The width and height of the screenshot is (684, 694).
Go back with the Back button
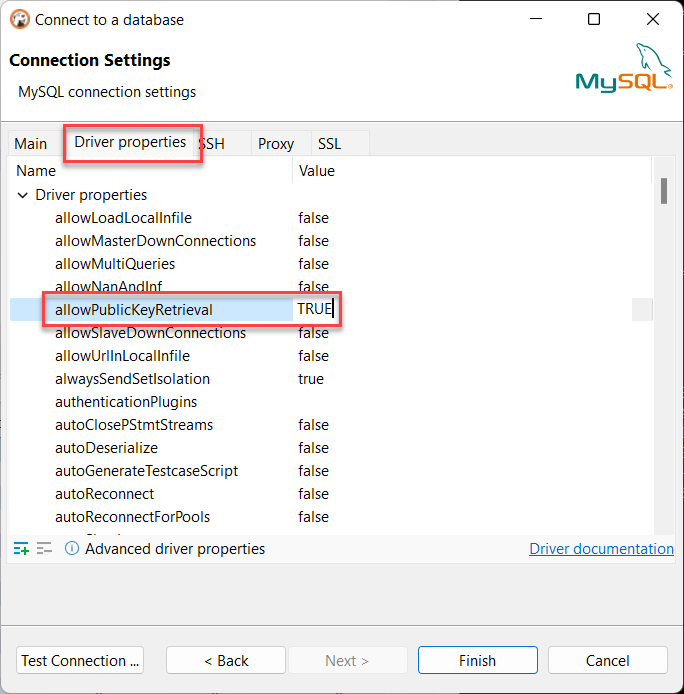click(x=226, y=660)
